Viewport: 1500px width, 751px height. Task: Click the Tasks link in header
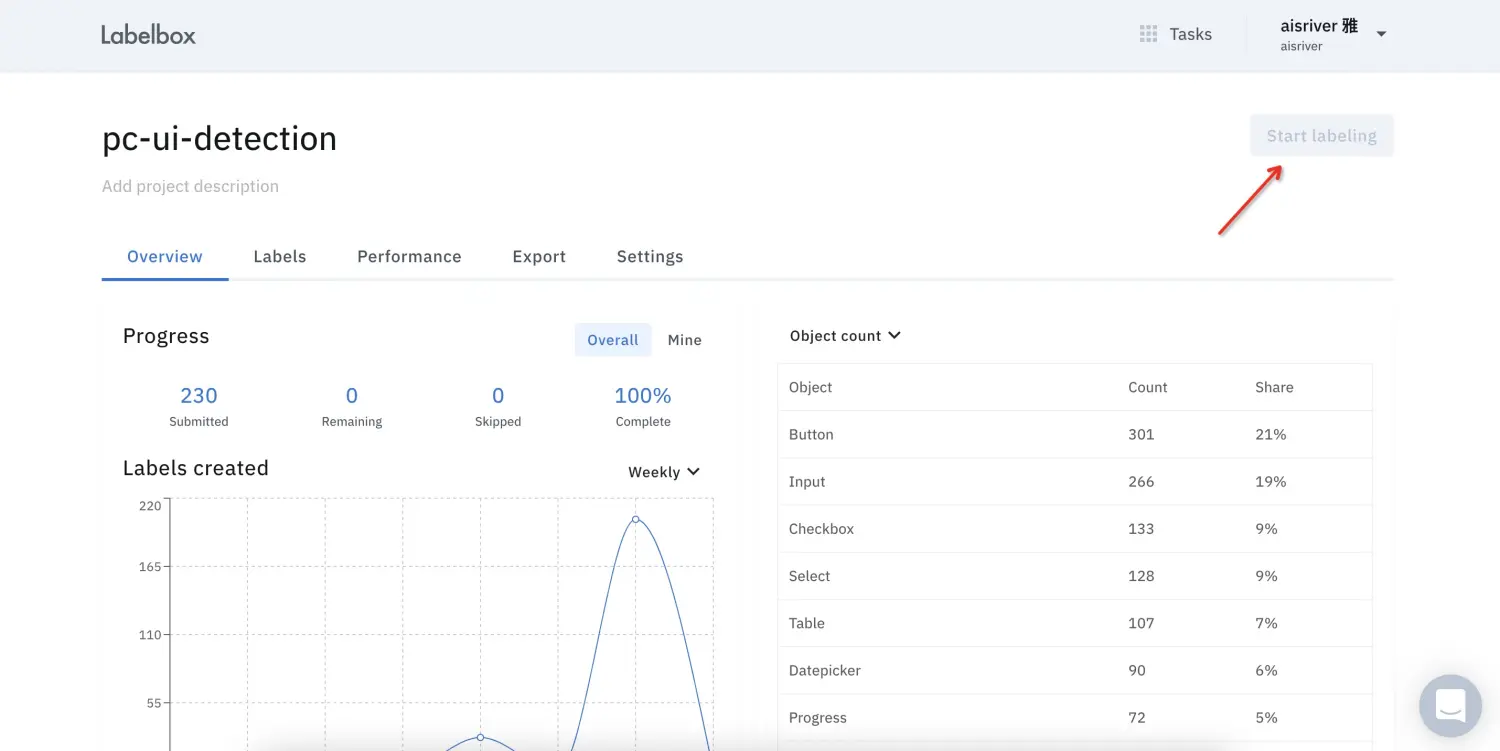point(1190,34)
